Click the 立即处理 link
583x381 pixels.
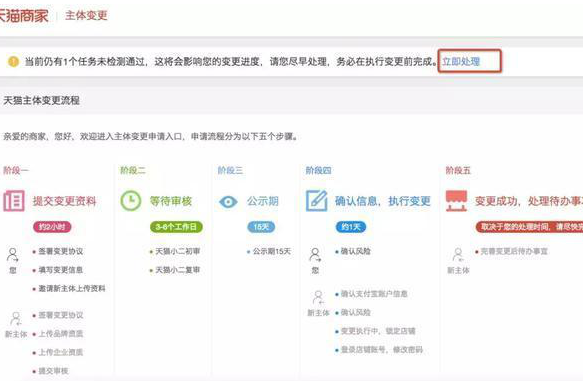point(461,61)
